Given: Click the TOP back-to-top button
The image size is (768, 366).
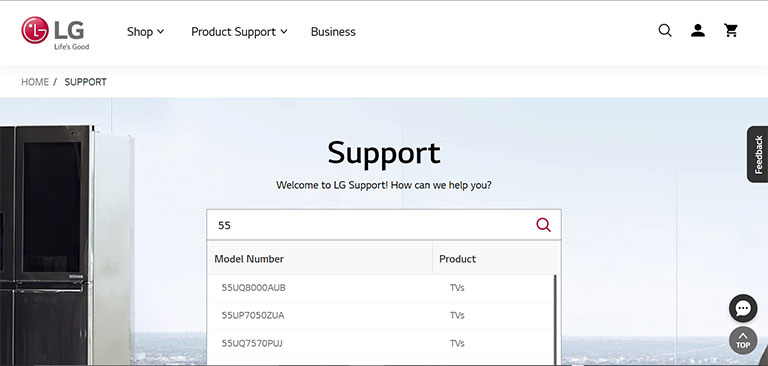Looking at the screenshot, I should (743, 341).
